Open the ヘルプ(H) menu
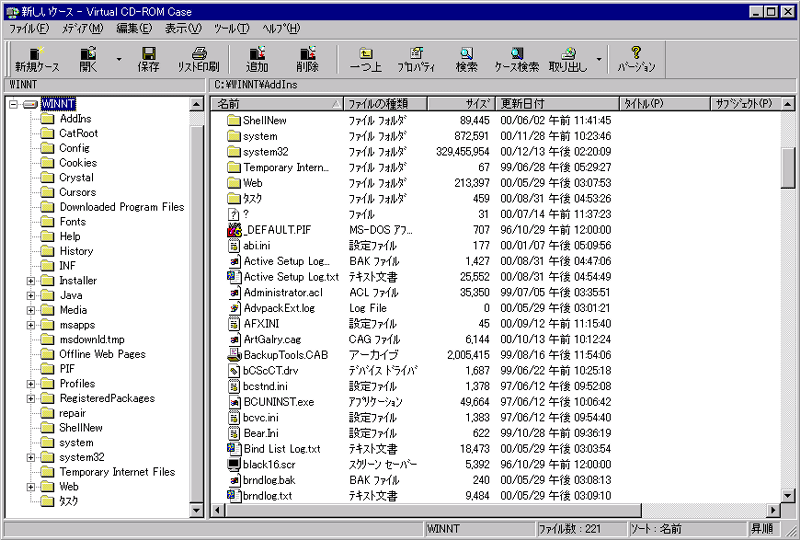This screenshot has width=800, height=540. (x=281, y=29)
